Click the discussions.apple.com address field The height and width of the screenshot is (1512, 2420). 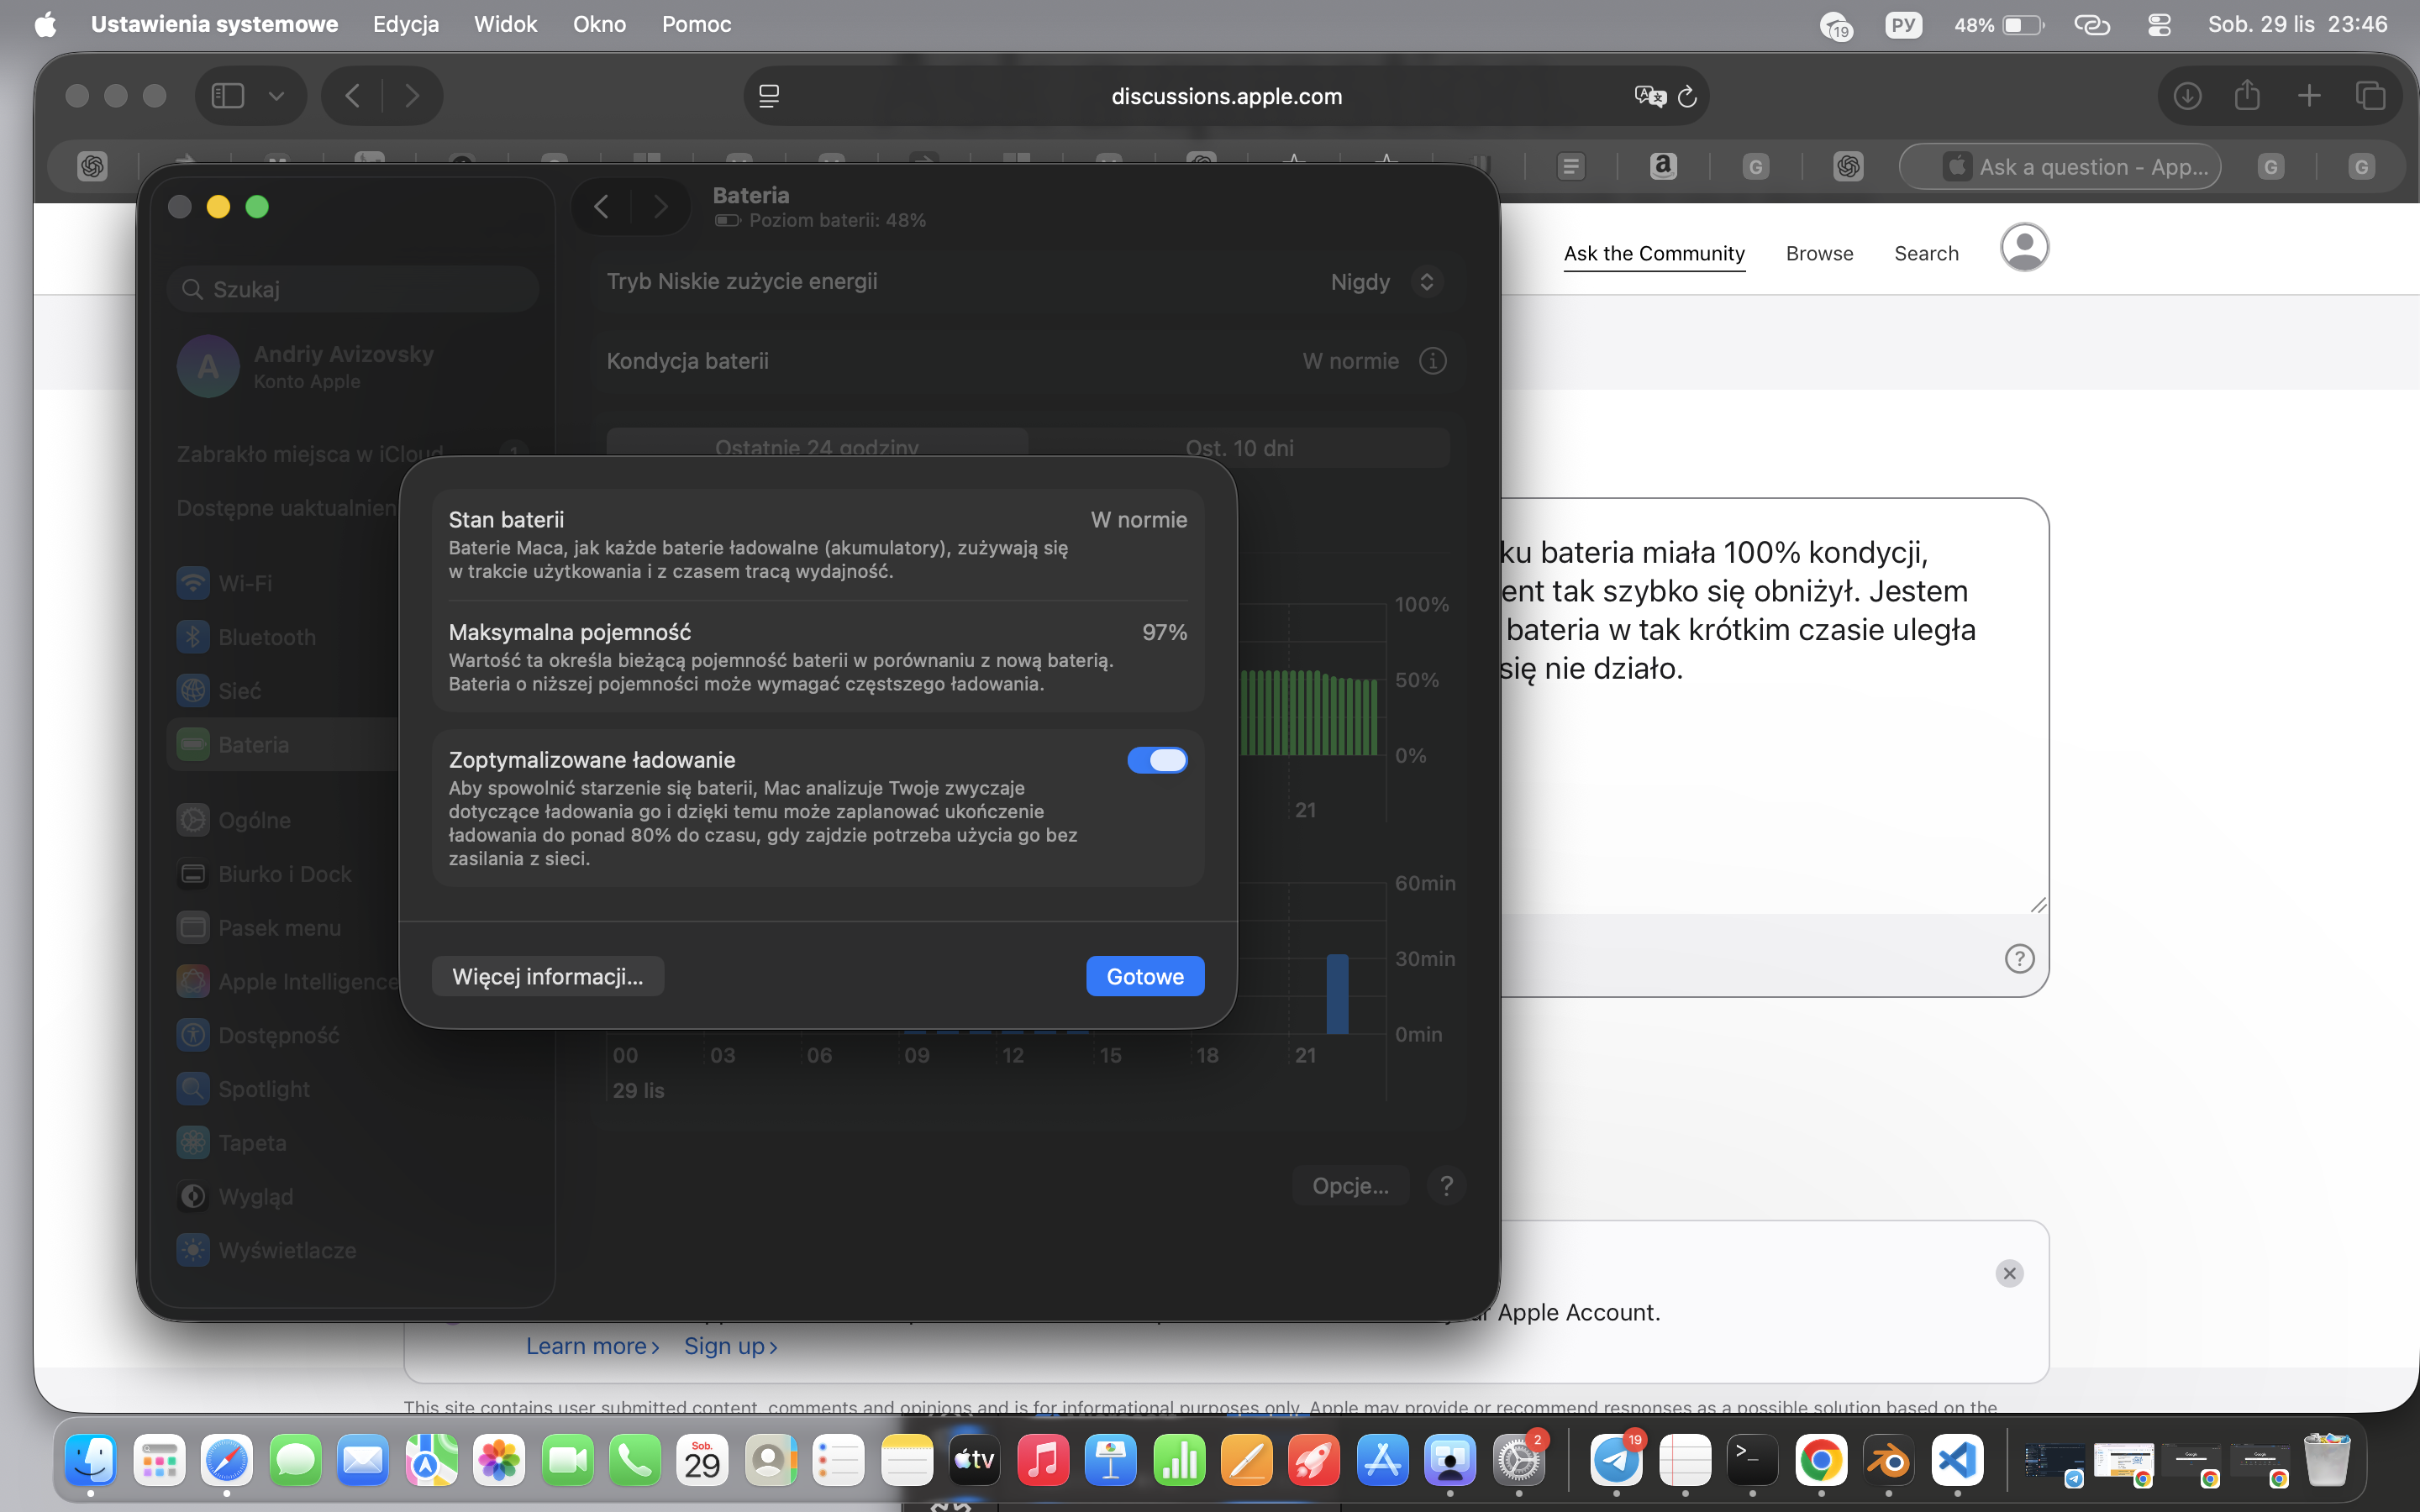pos(1226,96)
